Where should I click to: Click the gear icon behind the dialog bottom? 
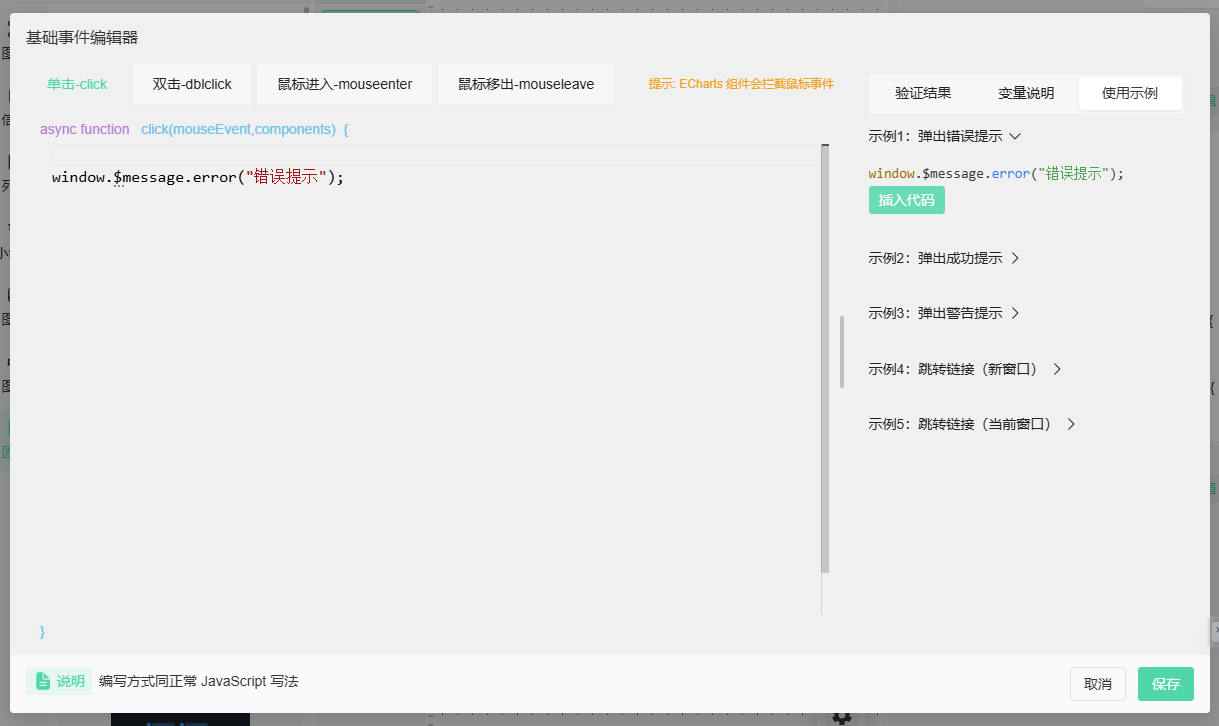(842, 718)
